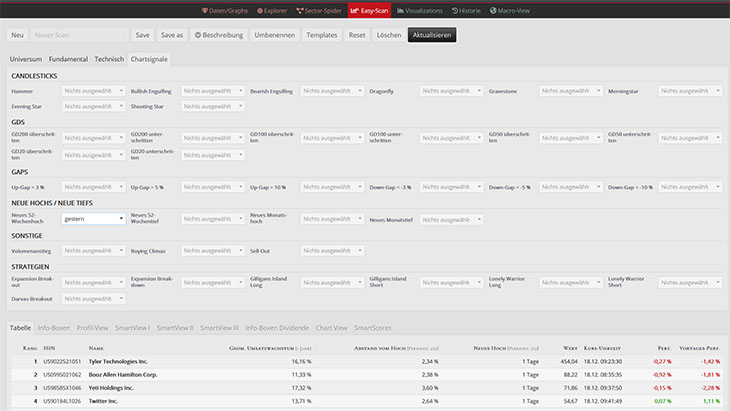Open the Bearish Engulfing dropdown
Viewport: 730px width, 411px height.
(x=332, y=91)
